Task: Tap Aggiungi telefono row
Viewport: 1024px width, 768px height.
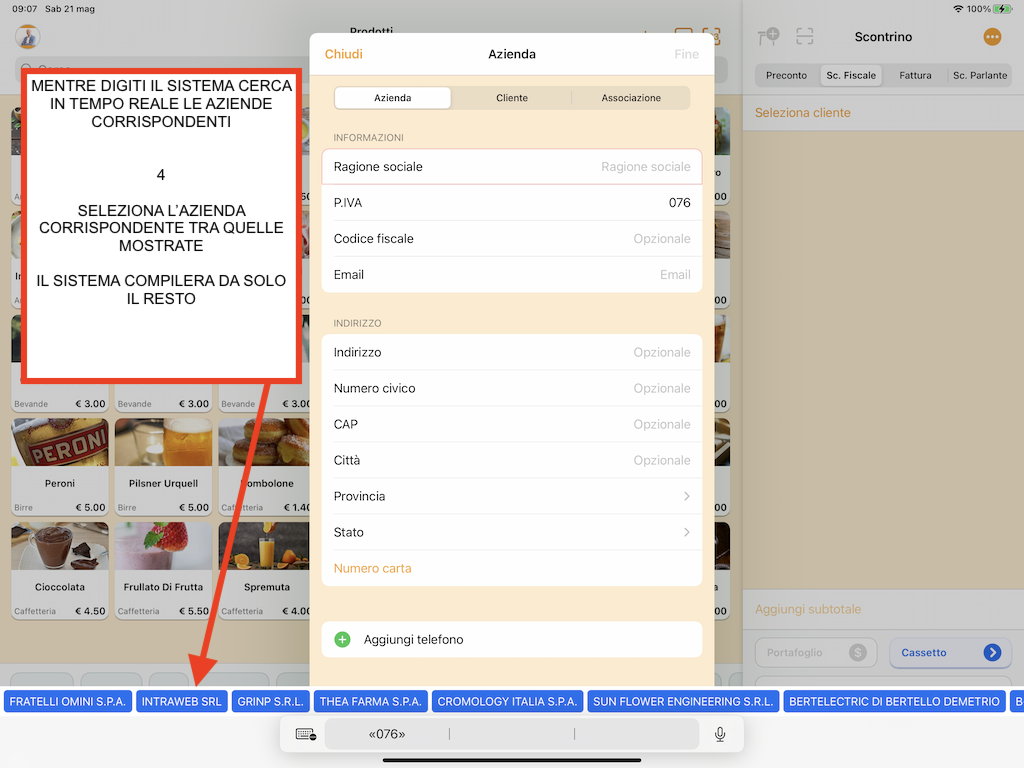Action: click(512, 639)
